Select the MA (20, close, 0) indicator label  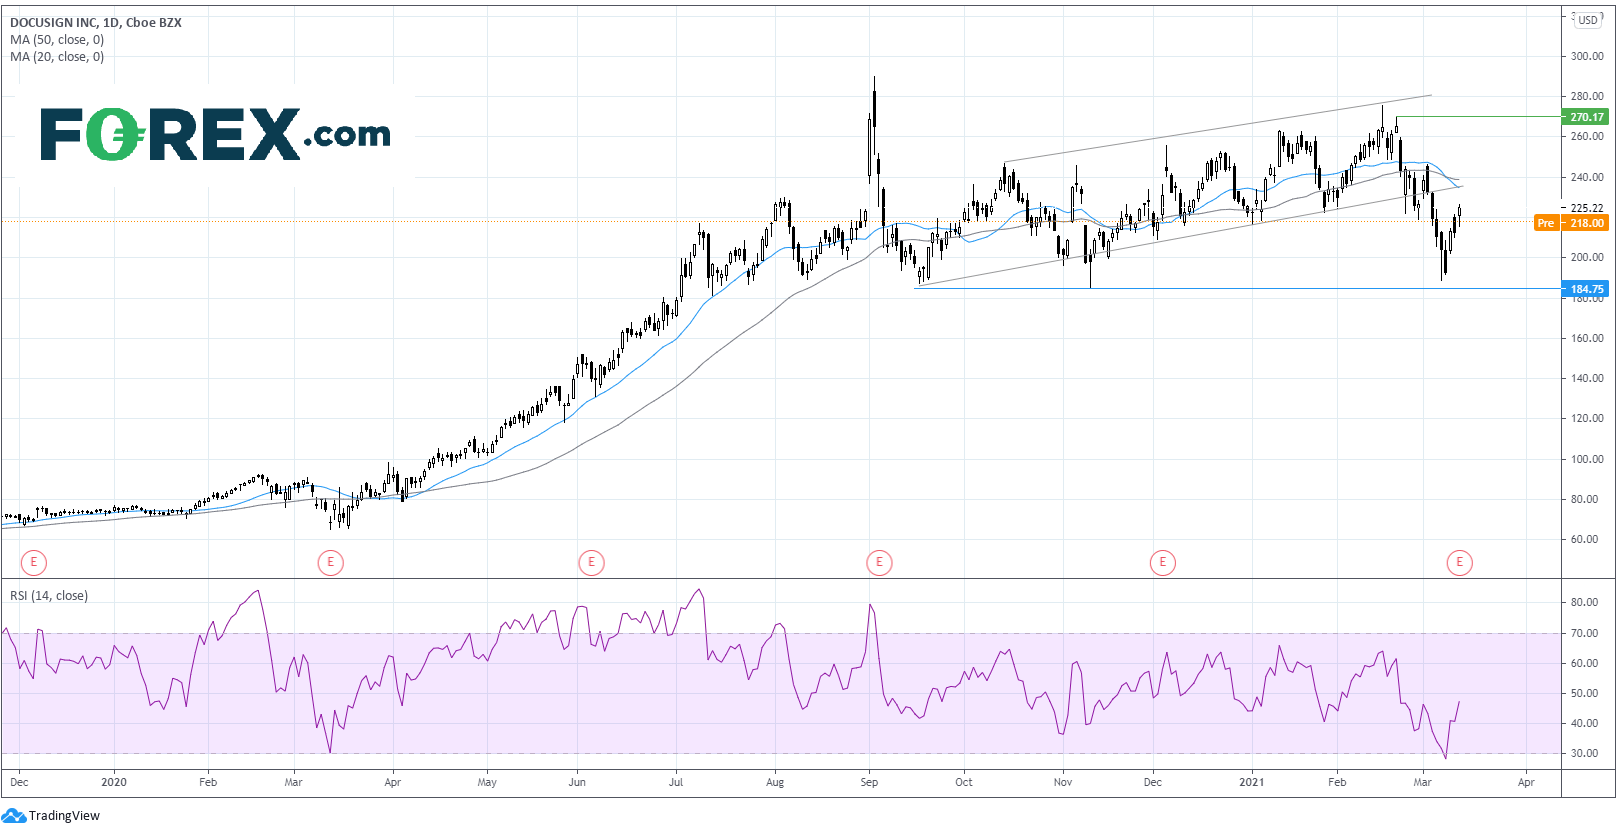tap(57, 57)
